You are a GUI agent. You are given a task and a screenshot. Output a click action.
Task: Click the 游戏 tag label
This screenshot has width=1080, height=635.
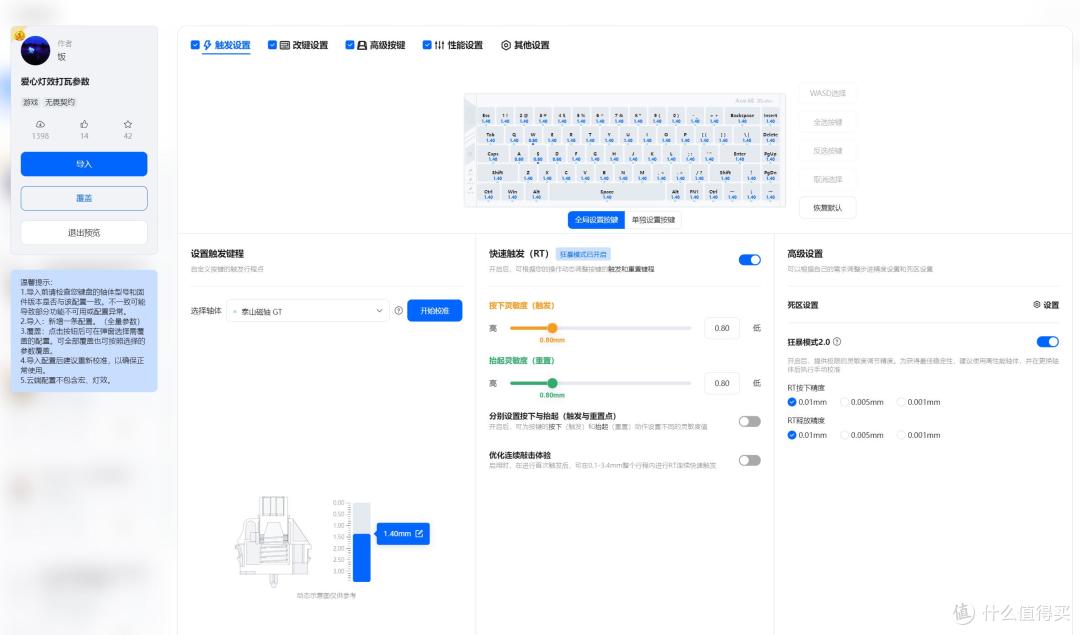click(x=30, y=102)
